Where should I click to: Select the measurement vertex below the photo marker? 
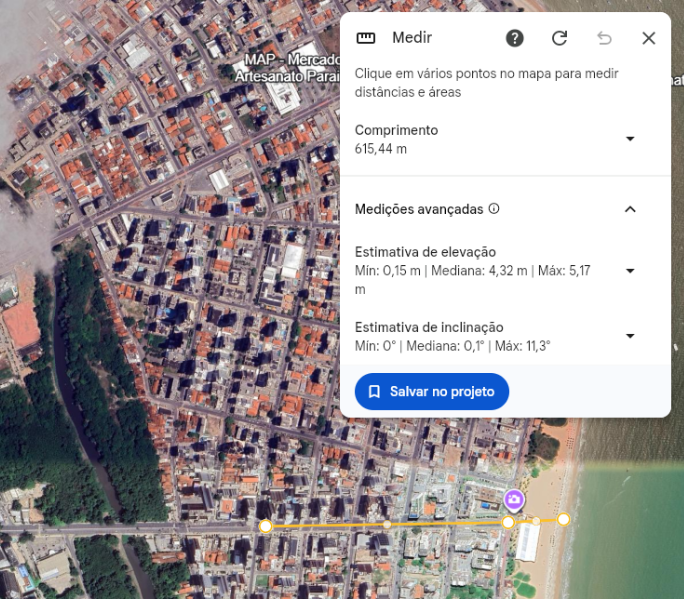508,522
